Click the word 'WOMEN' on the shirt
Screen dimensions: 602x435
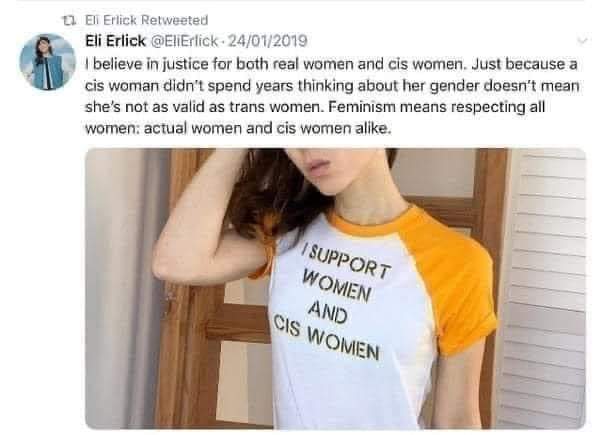tap(337, 286)
